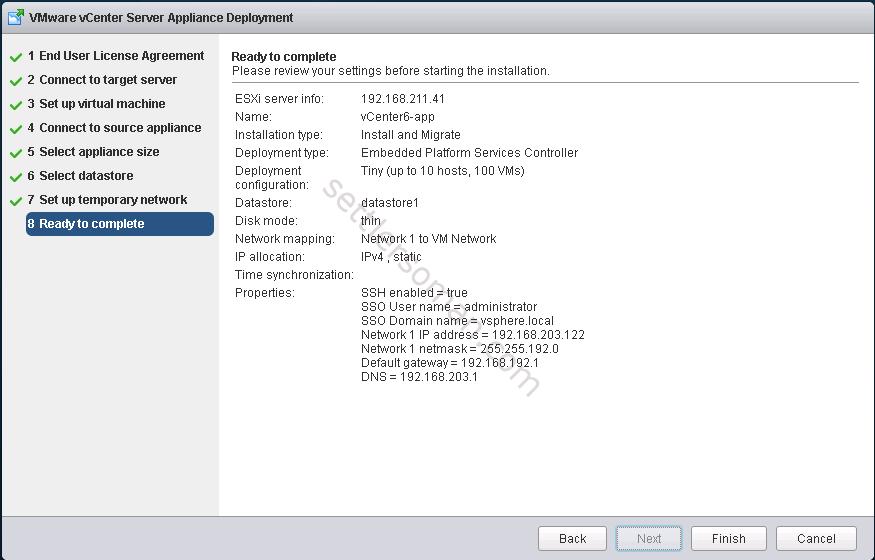Click Tiny (up to 10 hosts, 100 VMs)
The image size is (875, 560).
point(443,171)
